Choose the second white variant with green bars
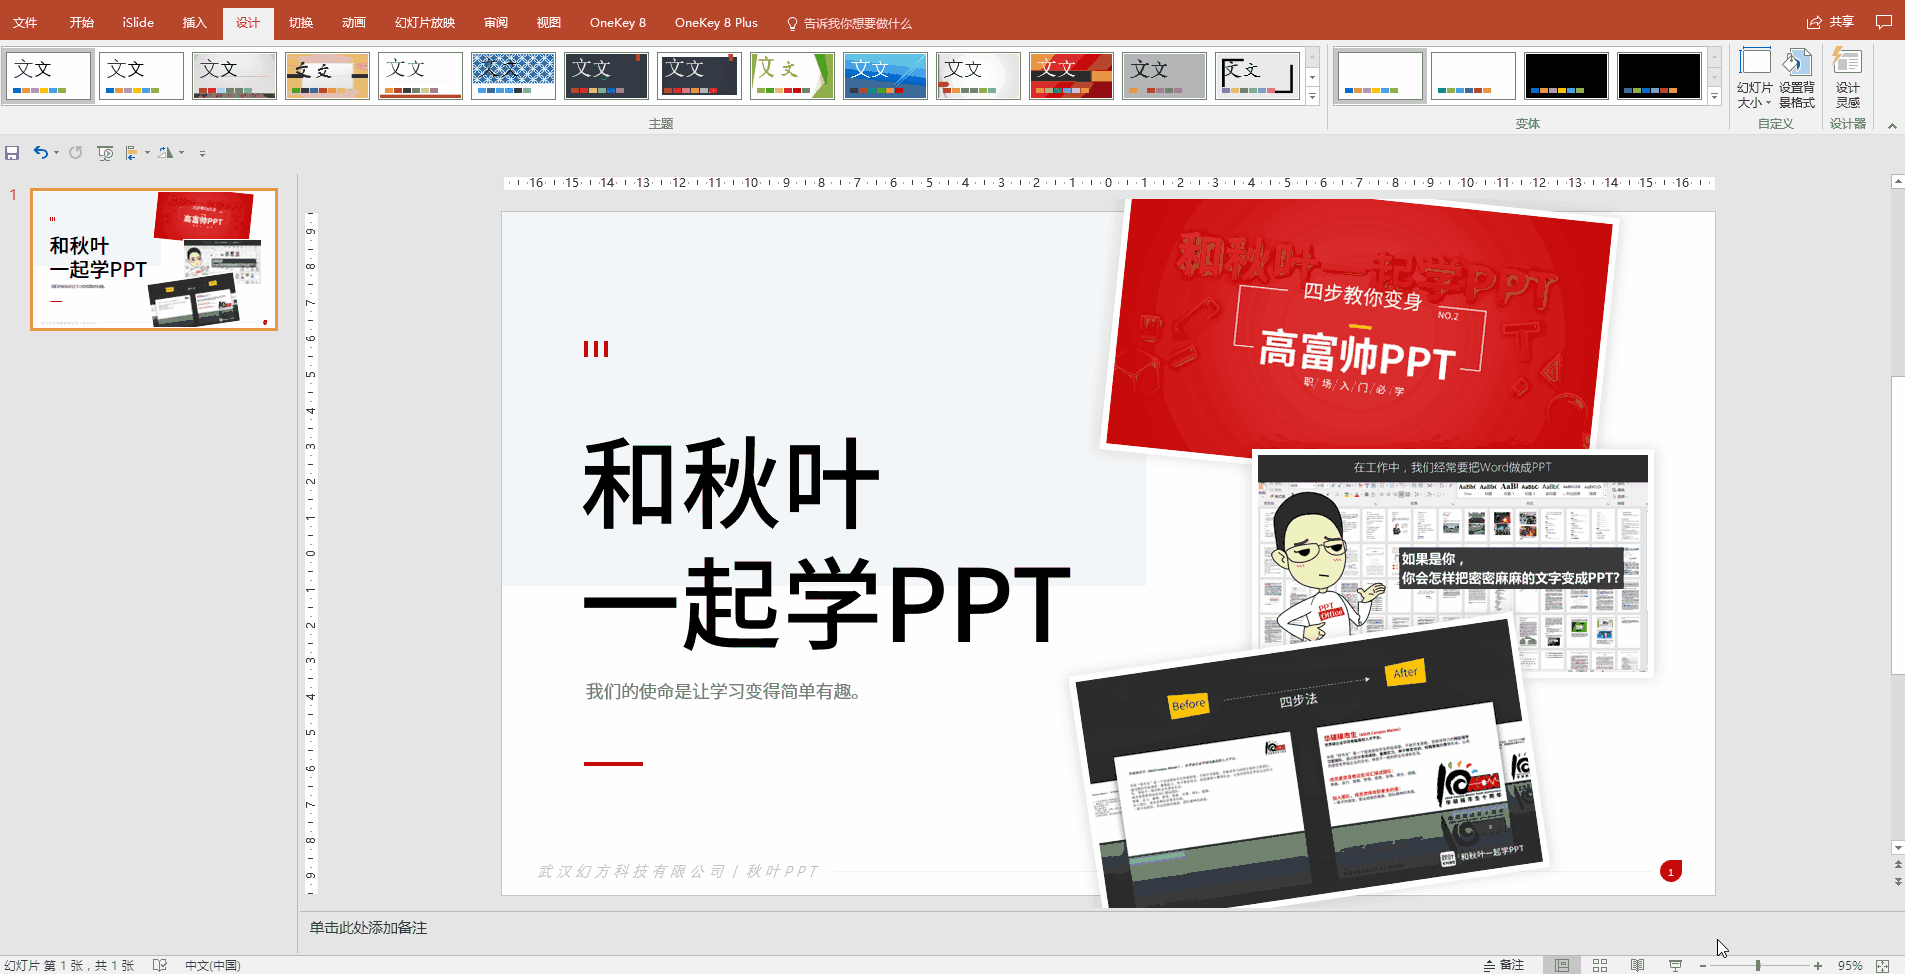 coord(1473,76)
